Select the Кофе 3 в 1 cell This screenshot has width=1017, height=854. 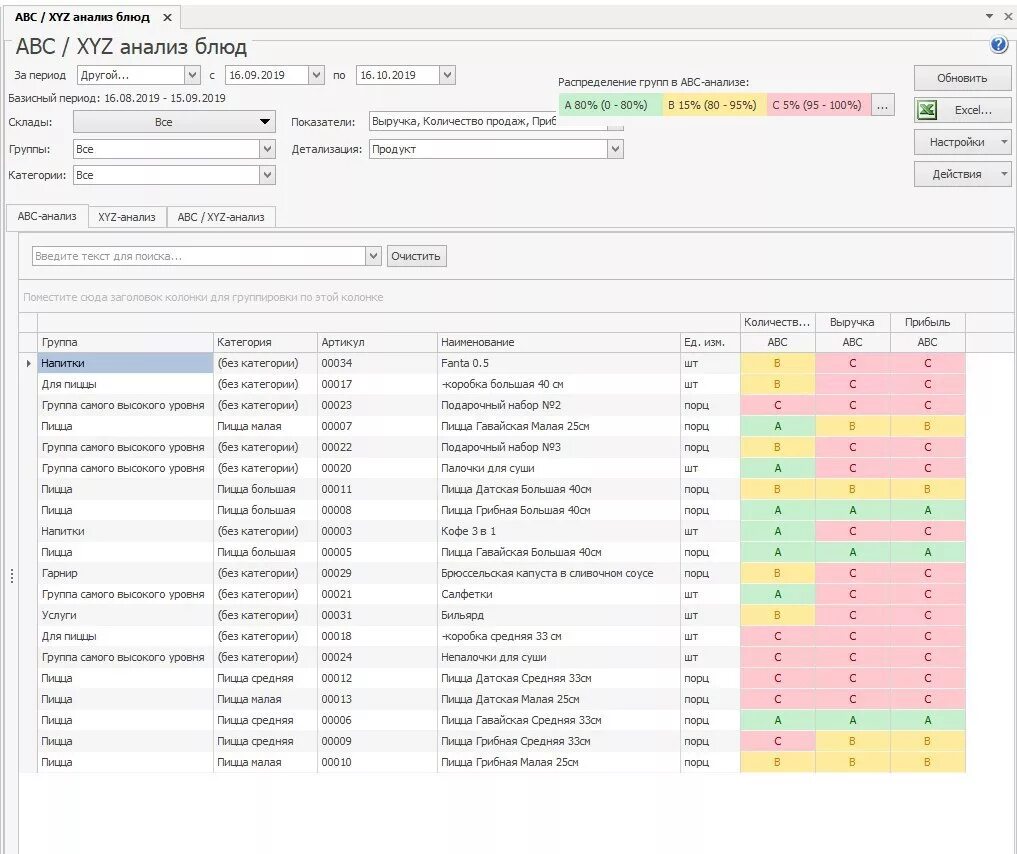point(558,531)
